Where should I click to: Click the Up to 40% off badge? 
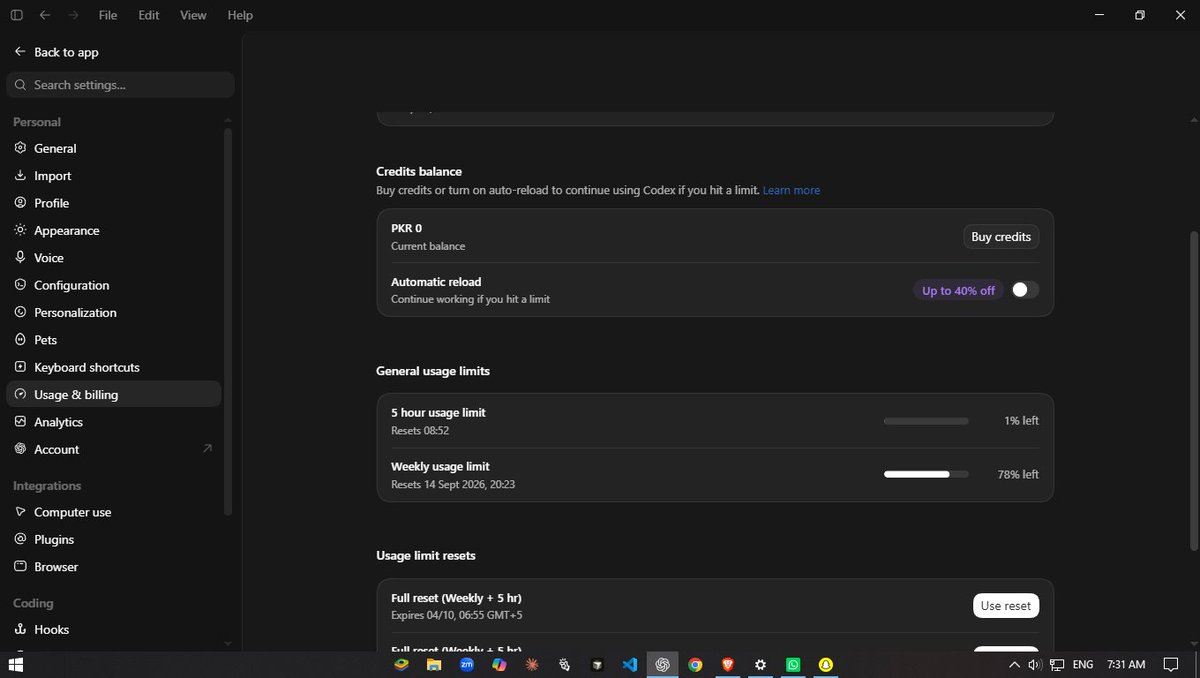click(958, 290)
